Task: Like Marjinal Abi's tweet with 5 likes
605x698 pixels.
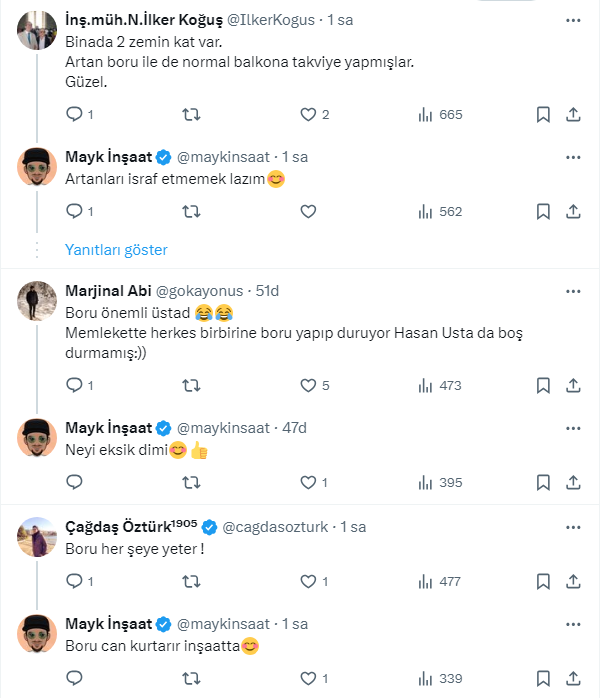Action: [309, 385]
